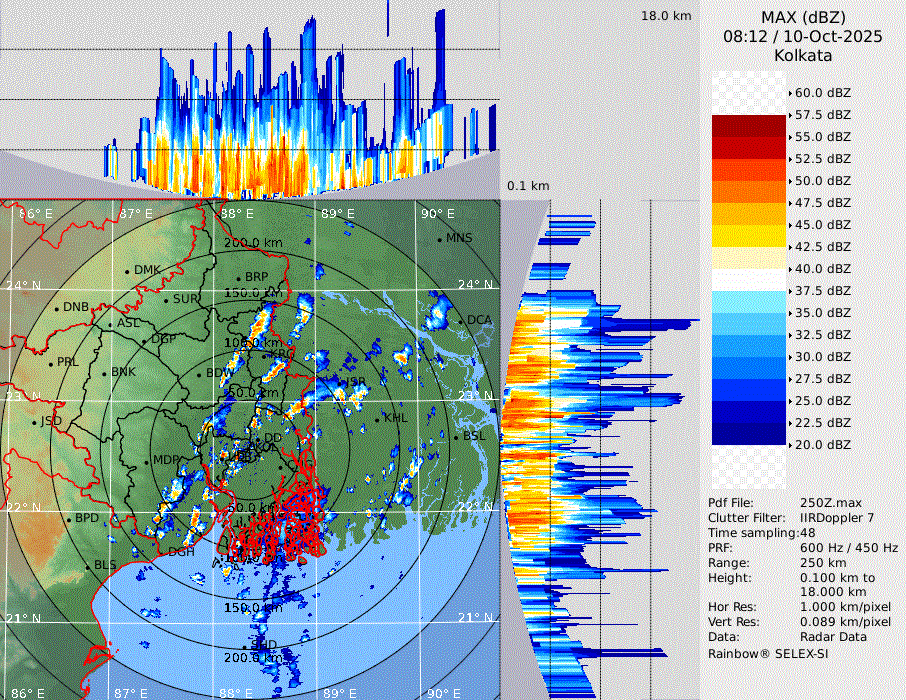Select the DCA station marker
Screen dimensions: 906x700
[462, 320]
